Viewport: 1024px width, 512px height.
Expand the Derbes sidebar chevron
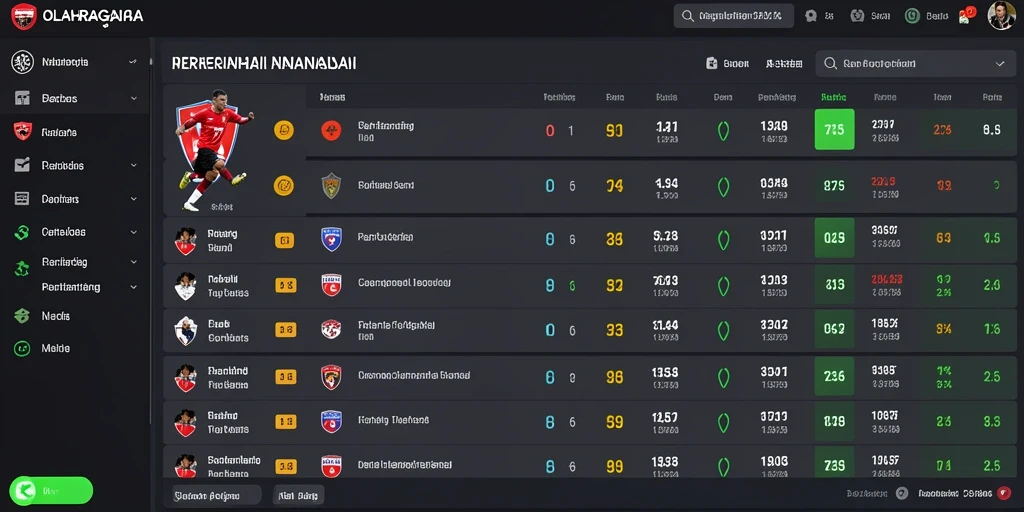click(x=134, y=99)
